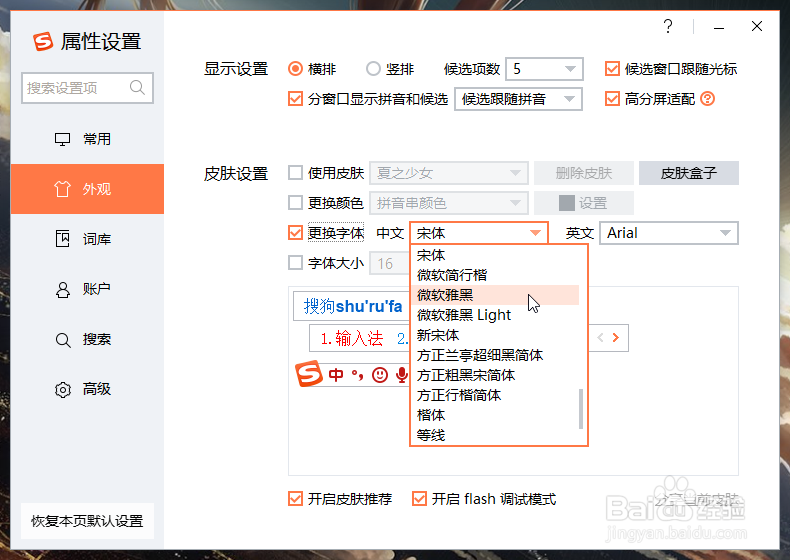The width and height of the screenshot is (790, 560).
Task: Click the 删除皮肤 button
Action: point(584,173)
